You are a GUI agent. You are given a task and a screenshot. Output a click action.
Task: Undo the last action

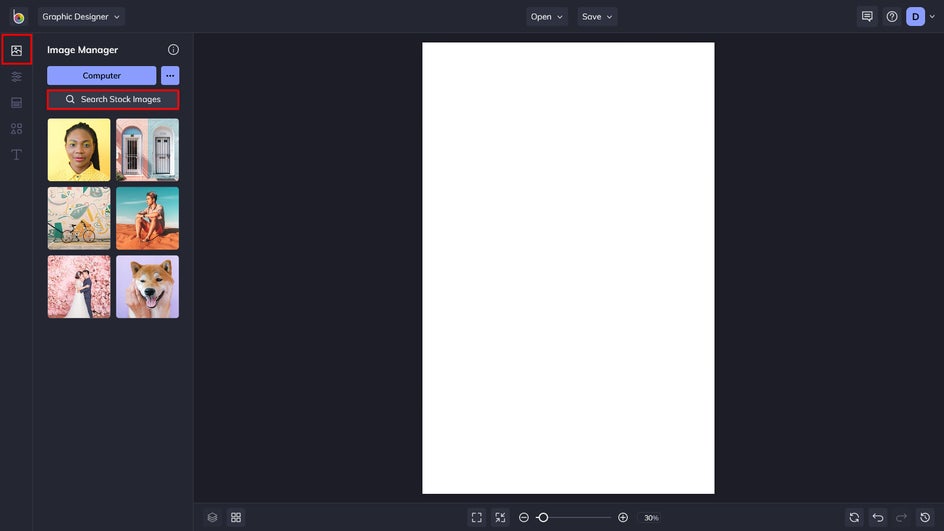877,517
